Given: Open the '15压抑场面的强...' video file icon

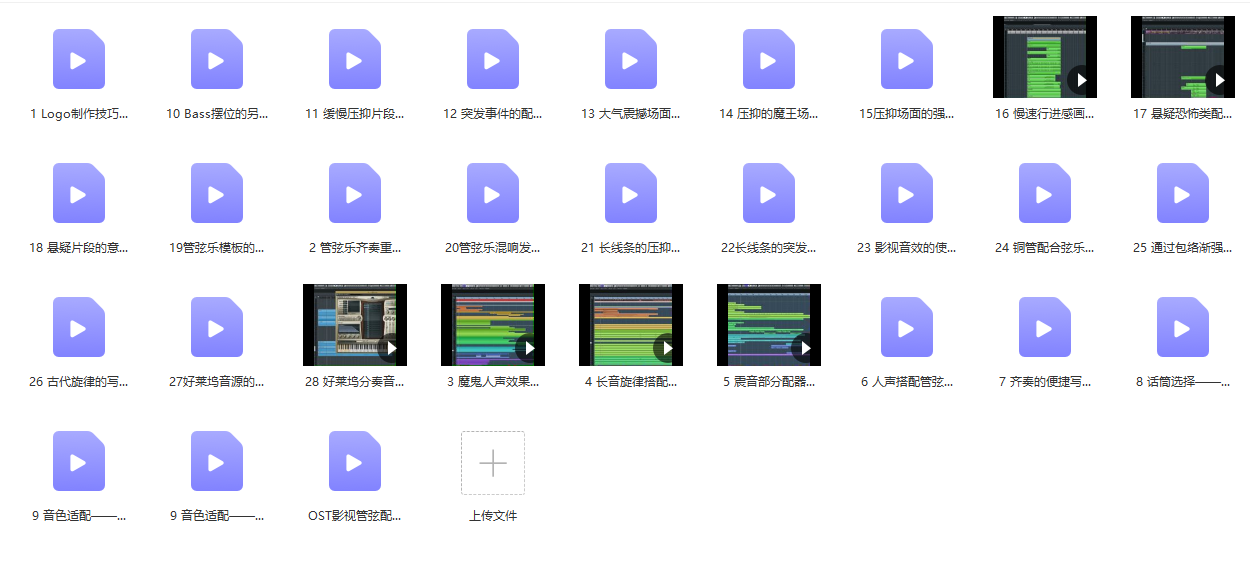Looking at the screenshot, I should pyautogui.click(x=907, y=59).
